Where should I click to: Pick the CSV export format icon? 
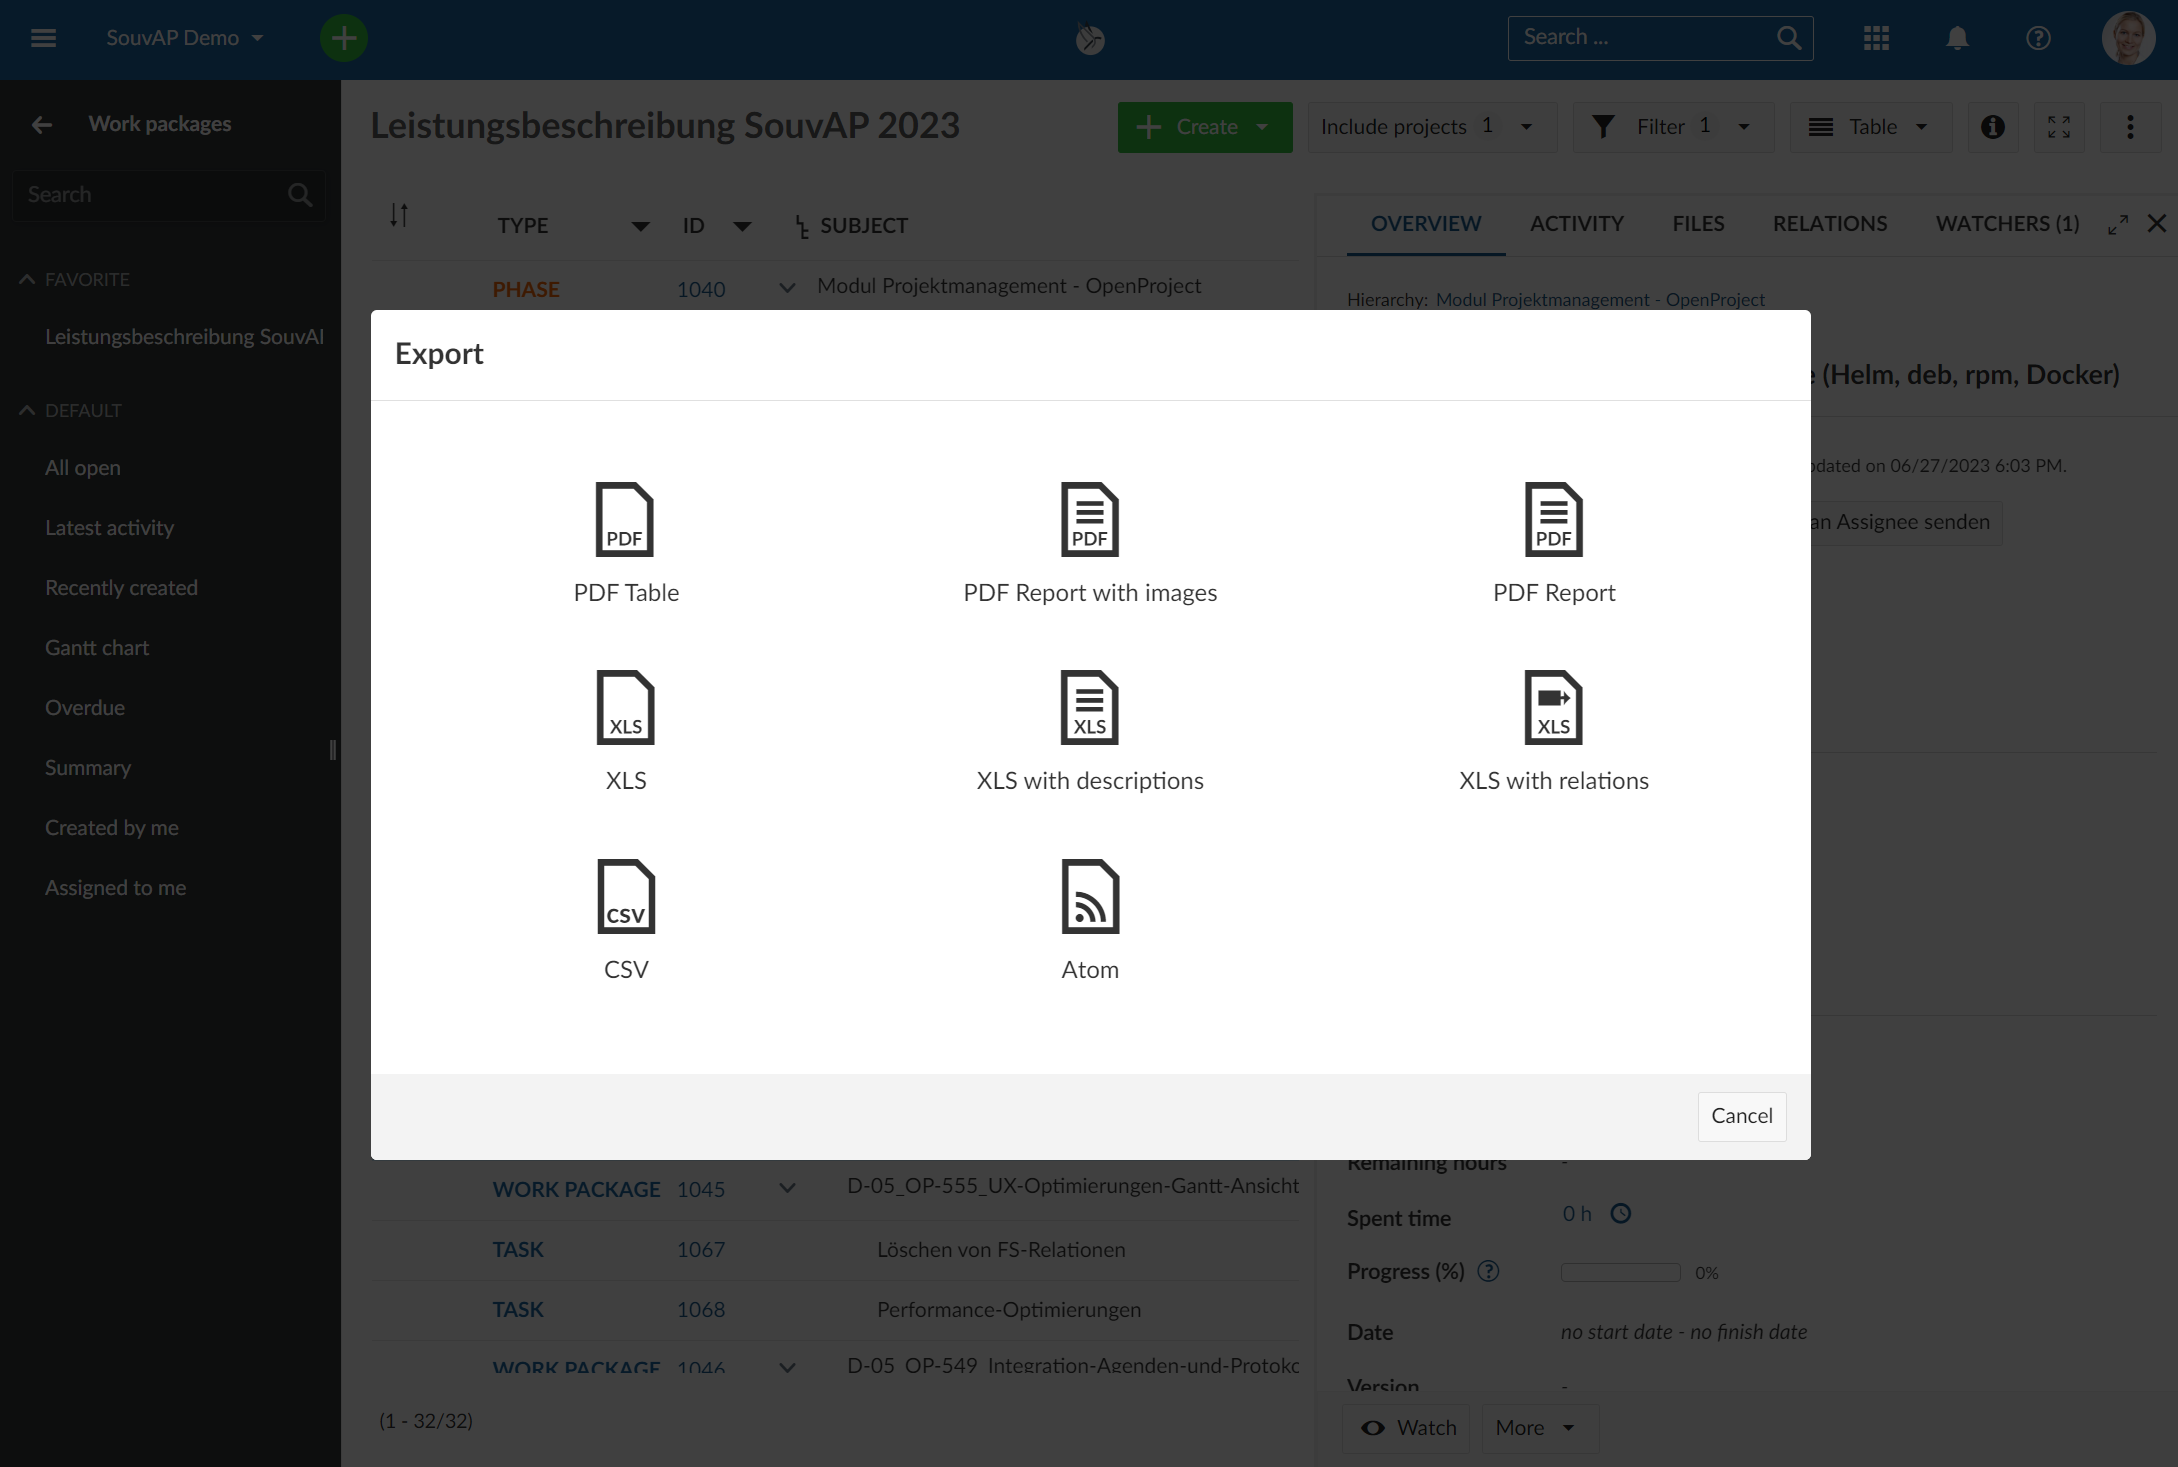point(626,896)
